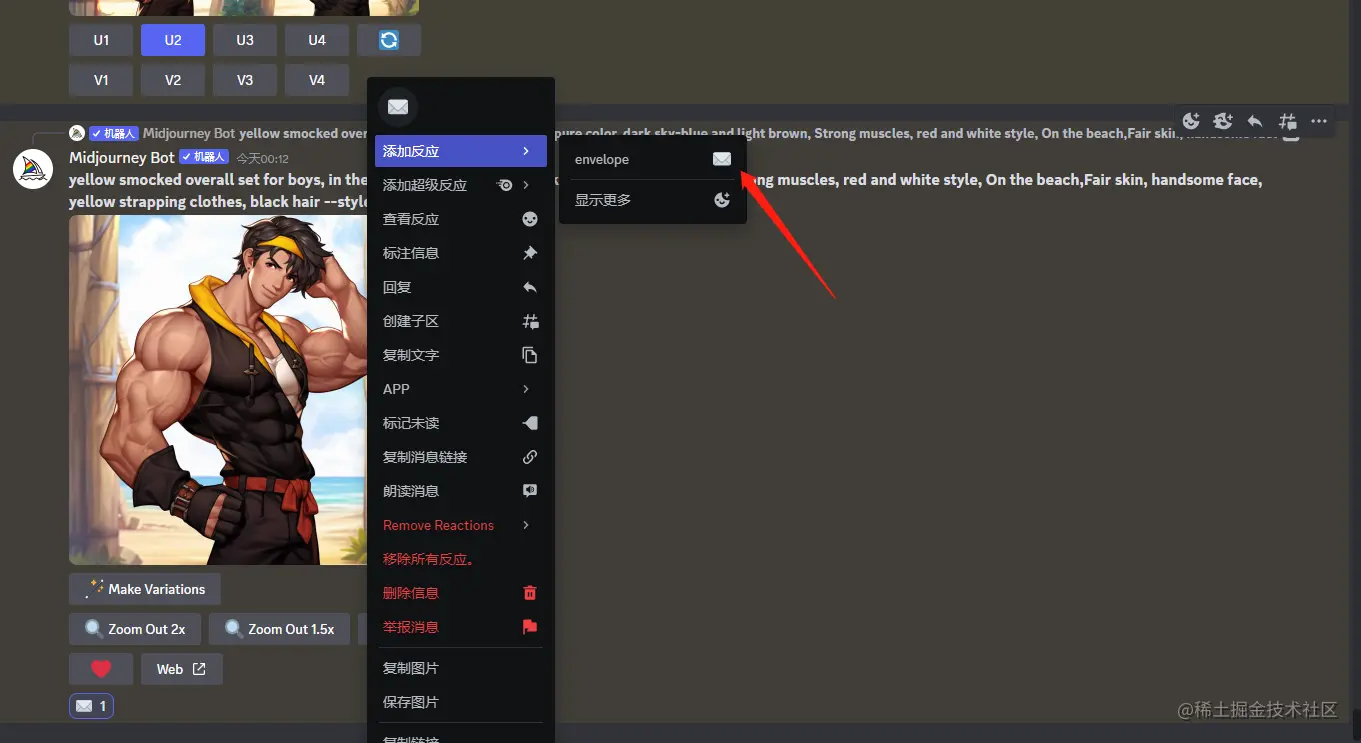Click the envelope emoji atop context menu
Image resolution: width=1361 pixels, height=743 pixels.
397,107
